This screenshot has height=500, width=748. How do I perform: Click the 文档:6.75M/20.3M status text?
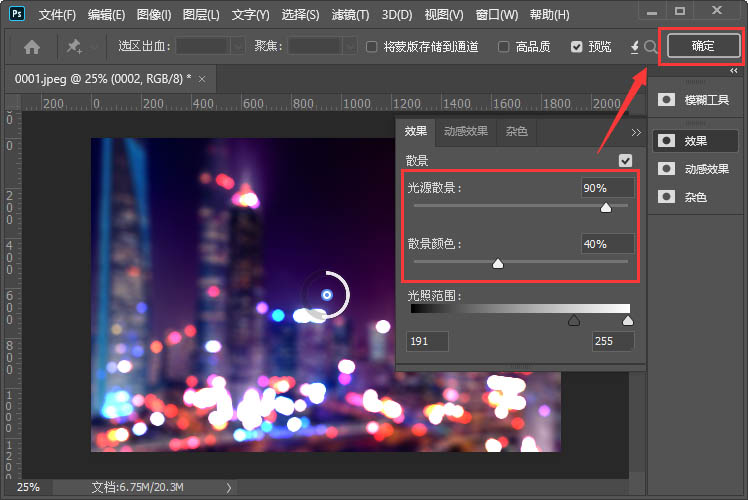[x=137, y=488]
